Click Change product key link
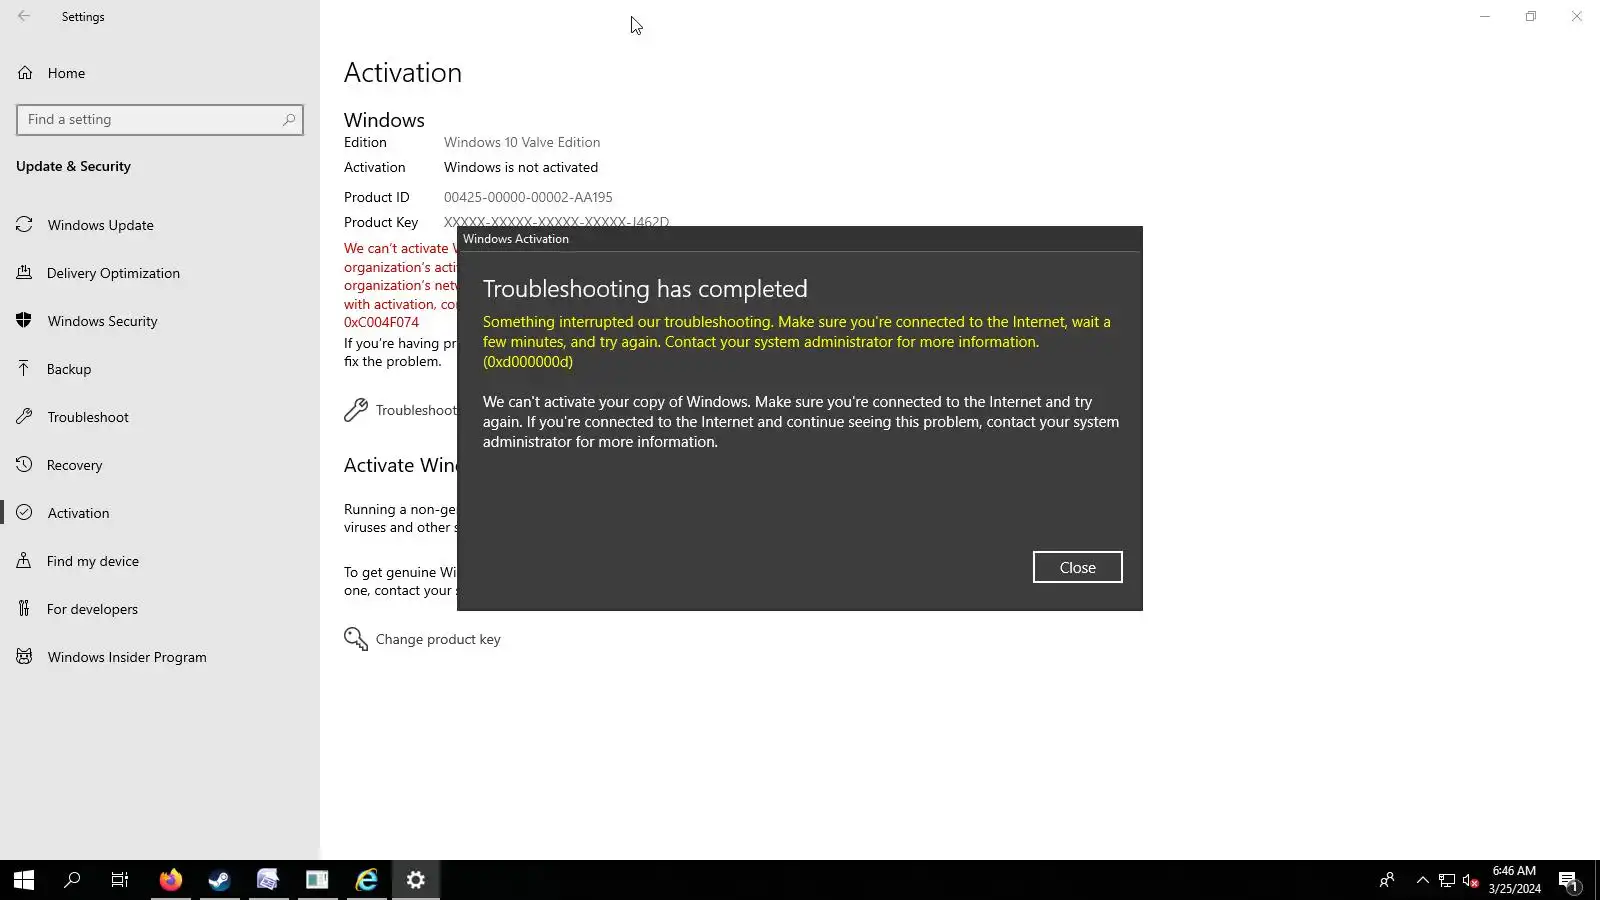The height and width of the screenshot is (900, 1600). [x=438, y=639]
